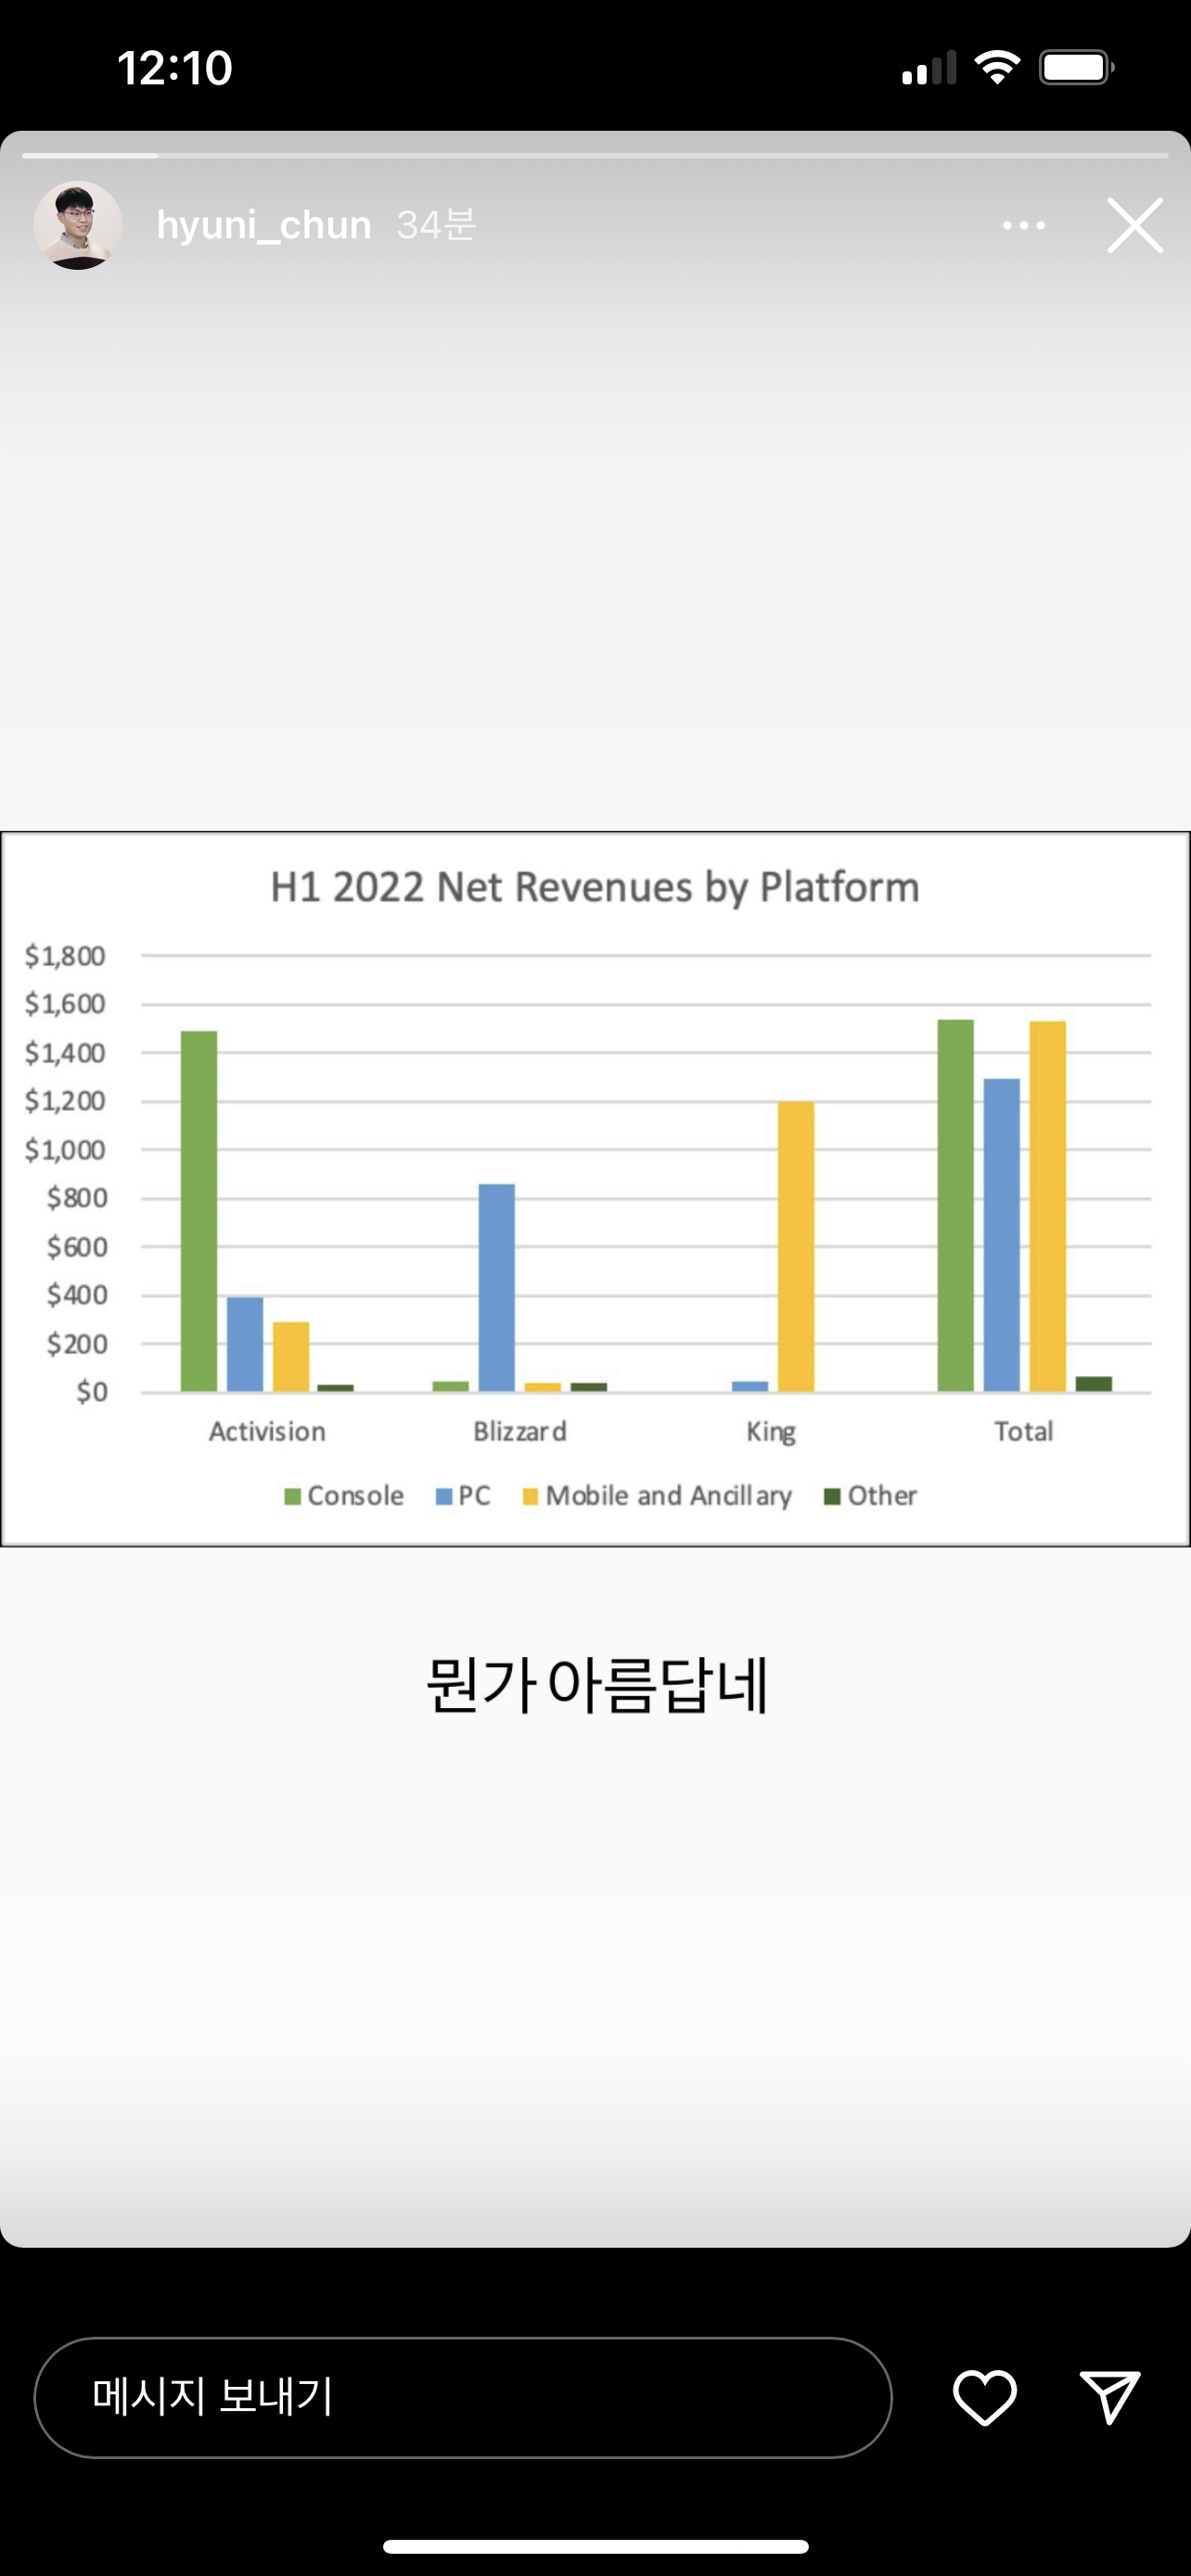Click the caption text 뭔가 아름답네
1191x2576 pixels.
click(597, 1686)
